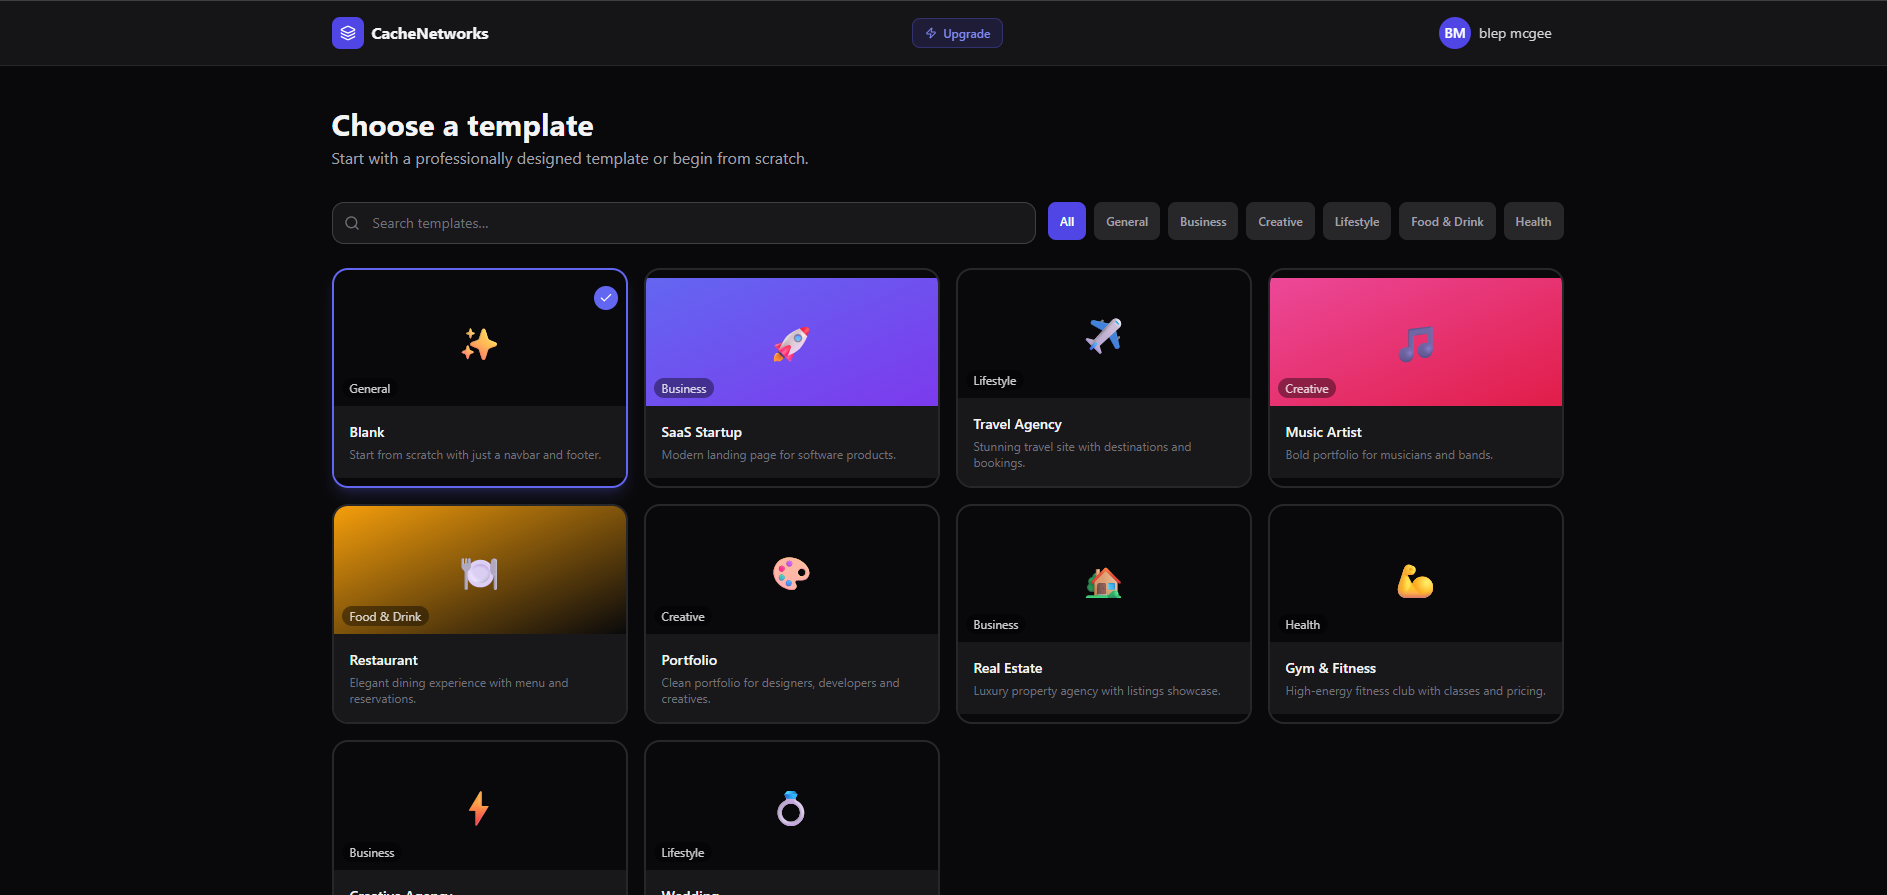
Task: Click 'High-energy fitness club with classes' description
Action: (x=1415, y=691)
